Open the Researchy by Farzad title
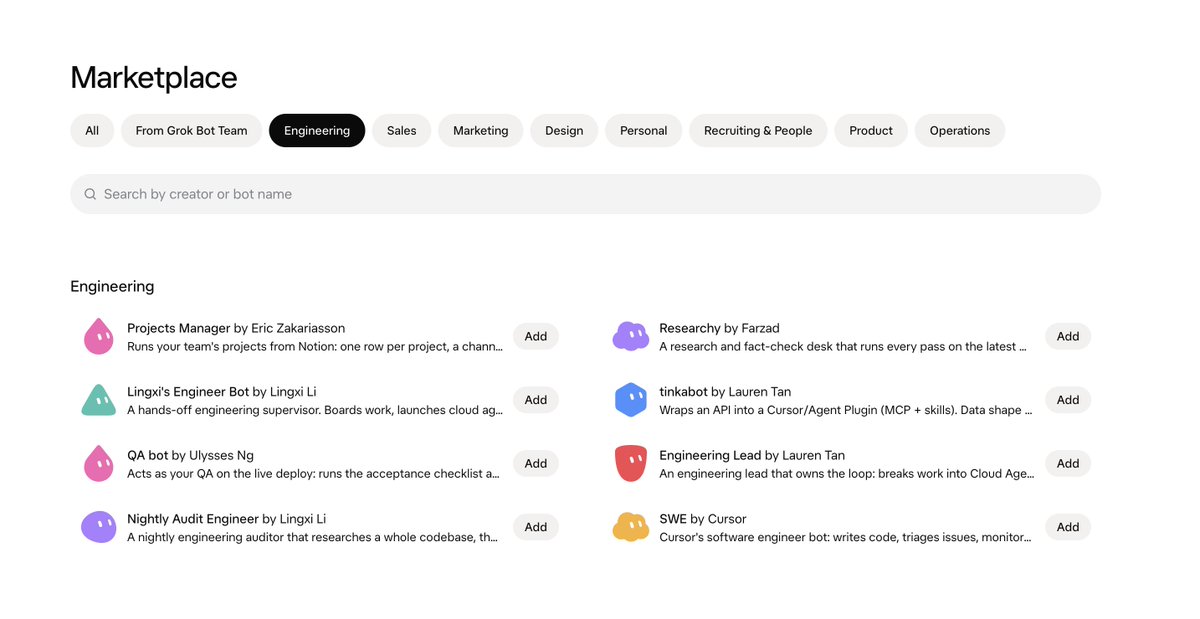 click(720, 328)
